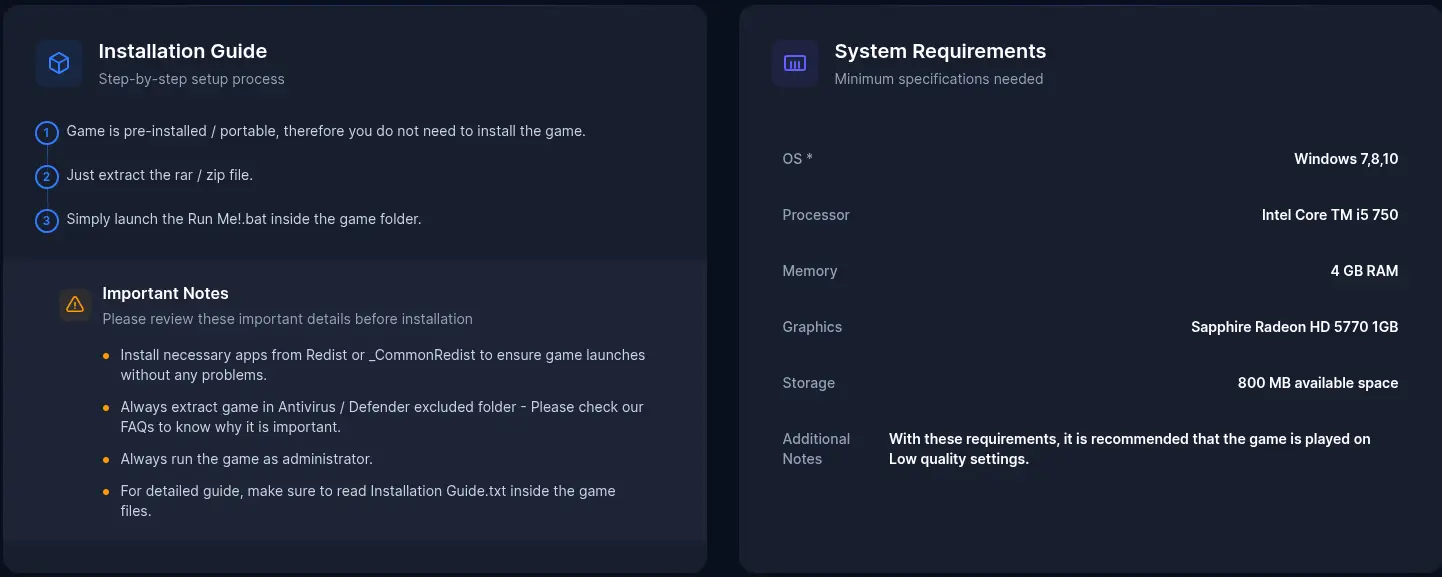
Task: Click the Additional Notes label
Action: click(816, 449)
